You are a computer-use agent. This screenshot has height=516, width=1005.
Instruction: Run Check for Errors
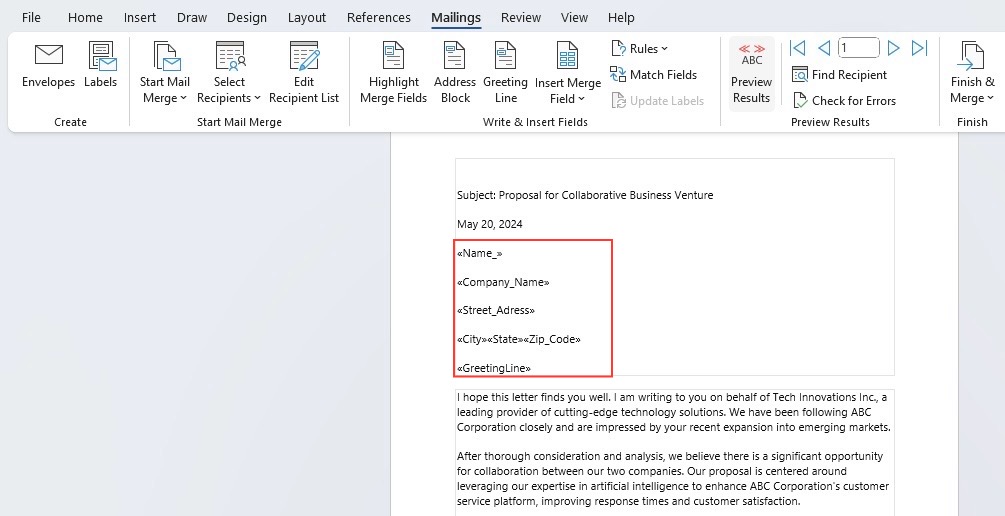tap(844, 101)
